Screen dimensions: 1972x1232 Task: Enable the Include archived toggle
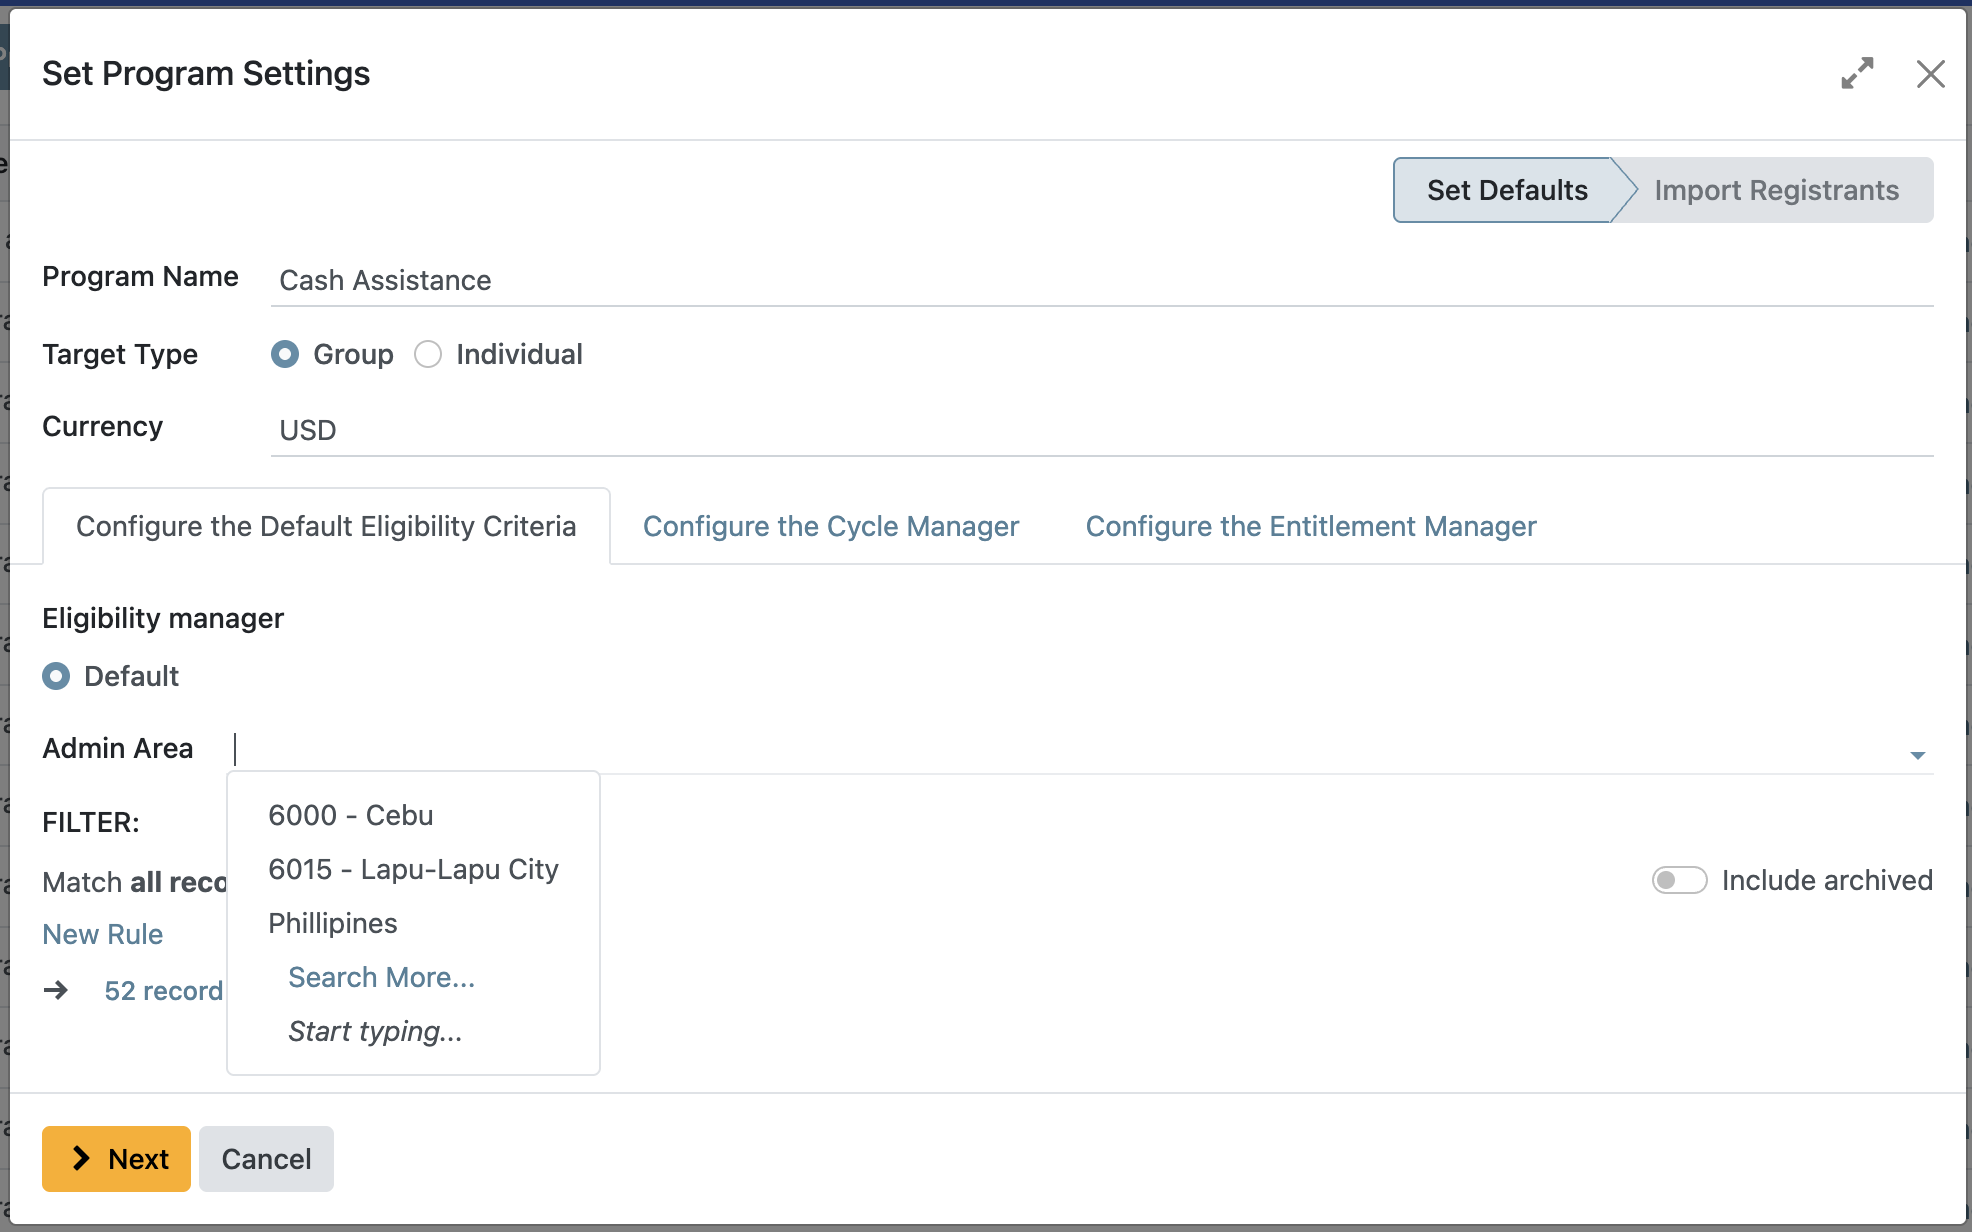tap(1680, 880)
